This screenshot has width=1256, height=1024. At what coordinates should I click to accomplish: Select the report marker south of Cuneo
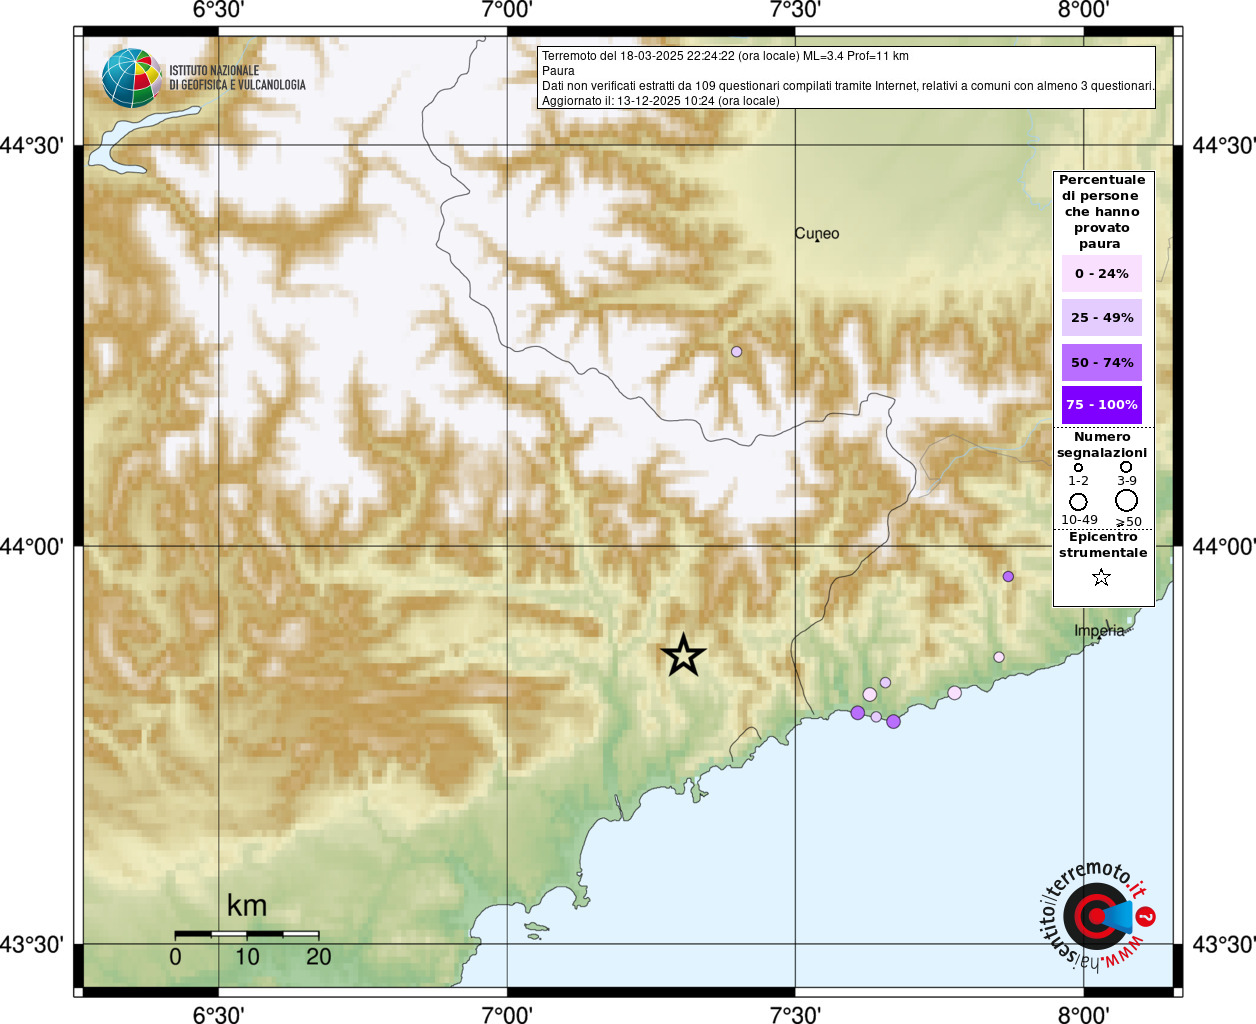pos(737,351)
